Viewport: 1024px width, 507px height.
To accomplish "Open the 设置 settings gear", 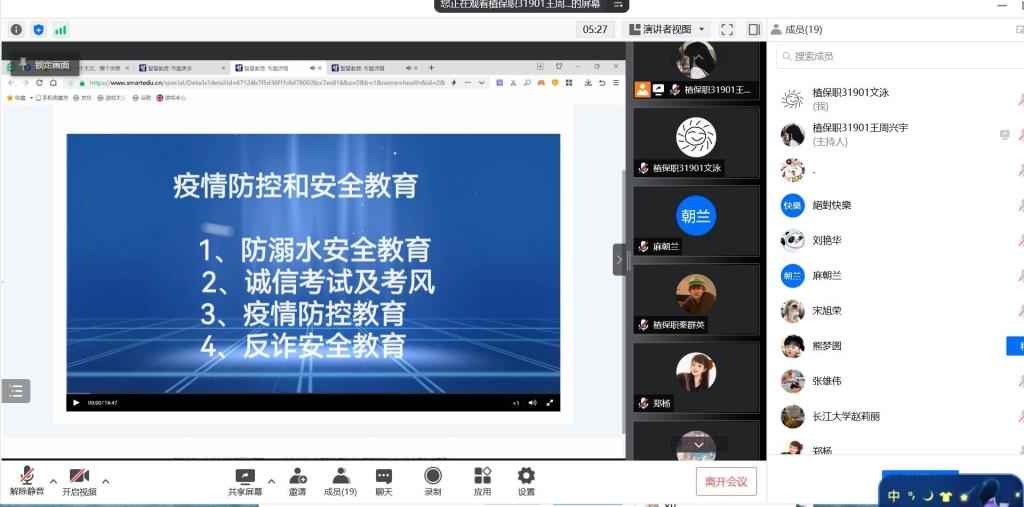I will tap(526, 481).
